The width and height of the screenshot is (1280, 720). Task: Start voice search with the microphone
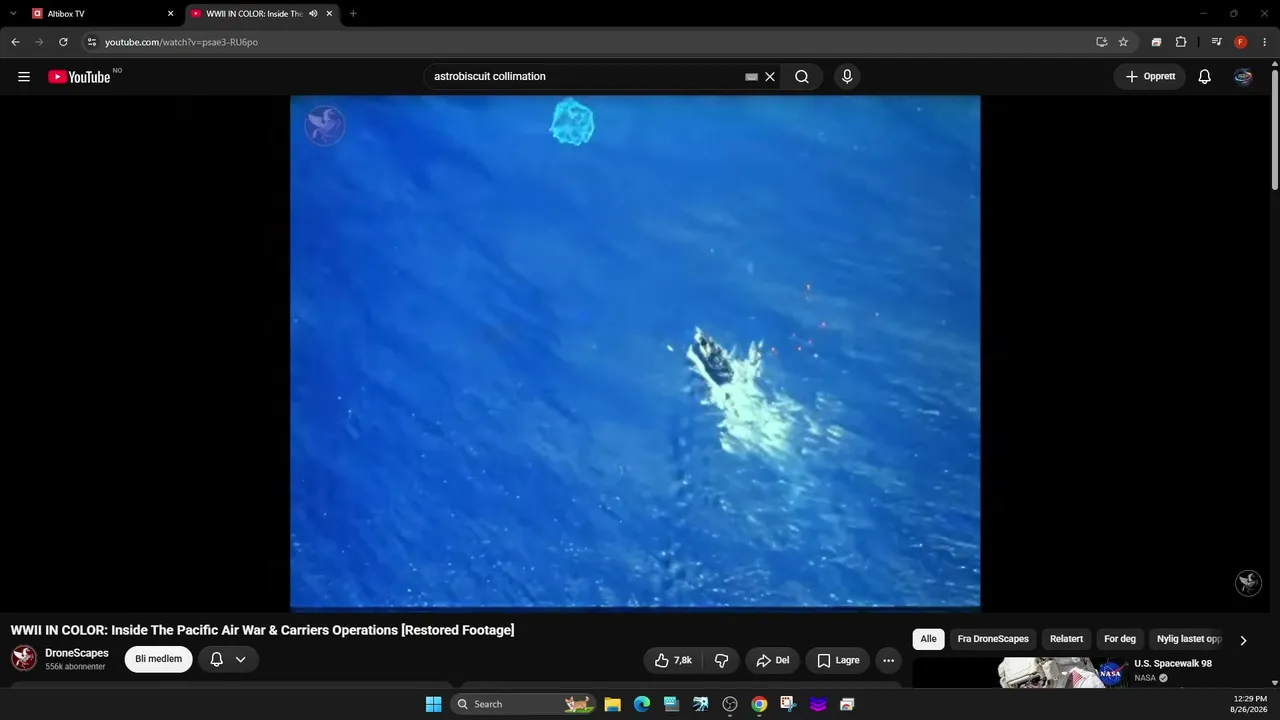tap(847, 77)
